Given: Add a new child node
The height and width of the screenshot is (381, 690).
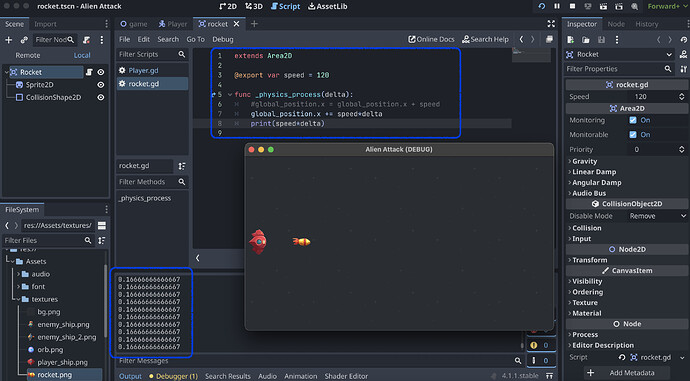Looking at the screenshot, I should (8, 40).
